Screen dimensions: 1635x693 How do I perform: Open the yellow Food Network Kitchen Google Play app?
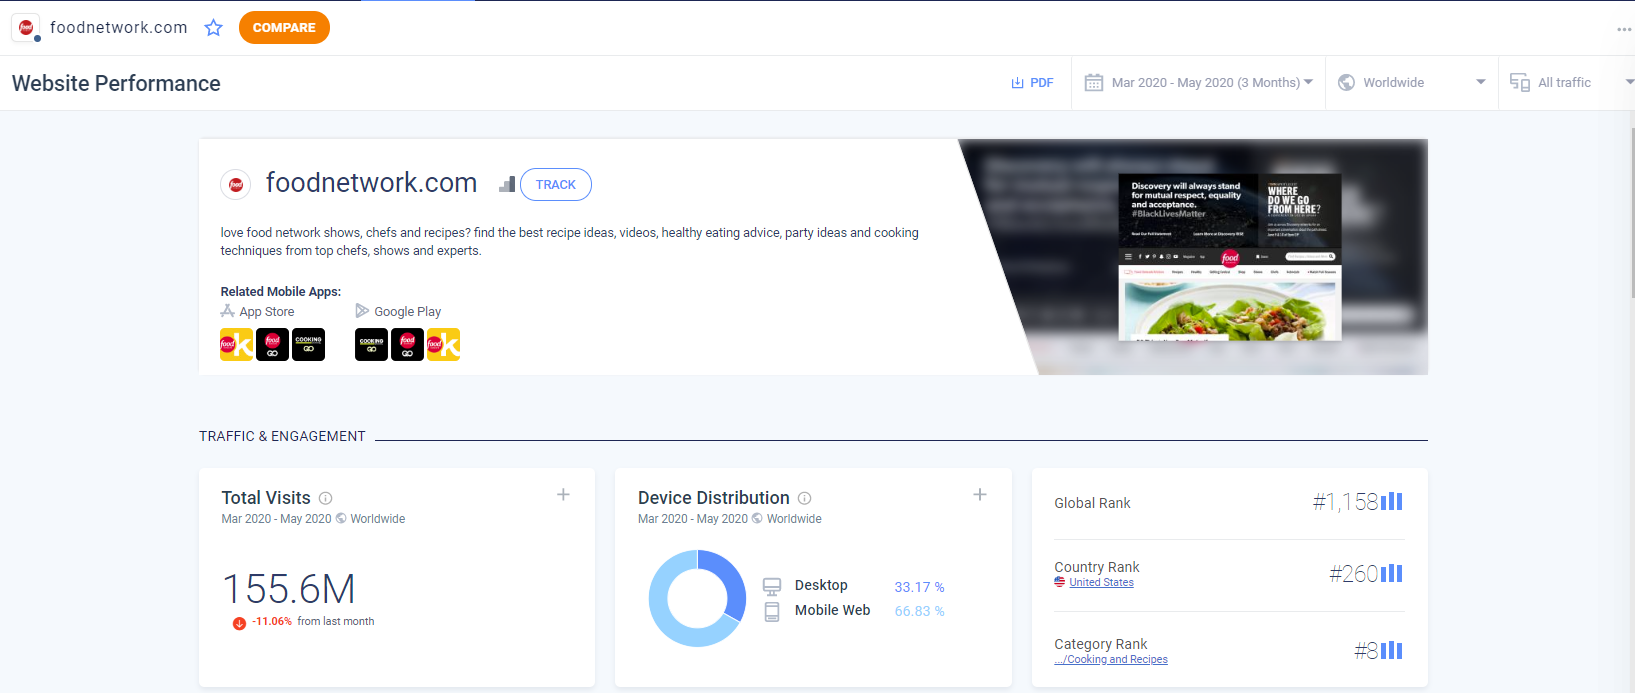[x=443, y=345]
